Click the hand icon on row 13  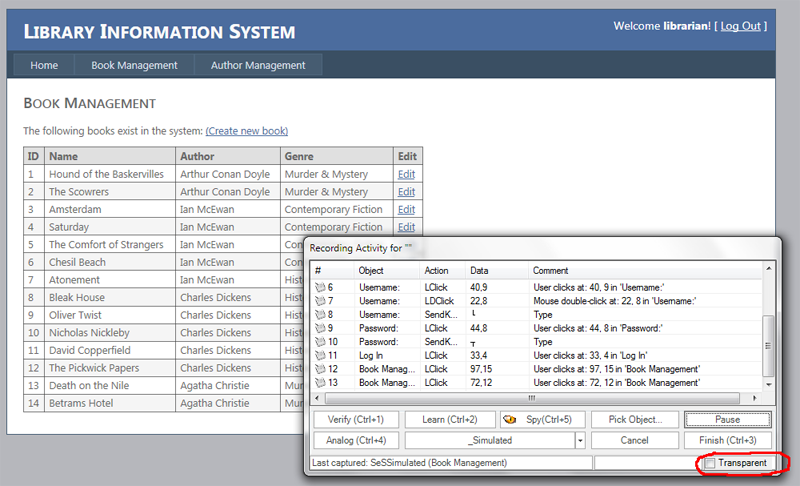coord(320,382)
